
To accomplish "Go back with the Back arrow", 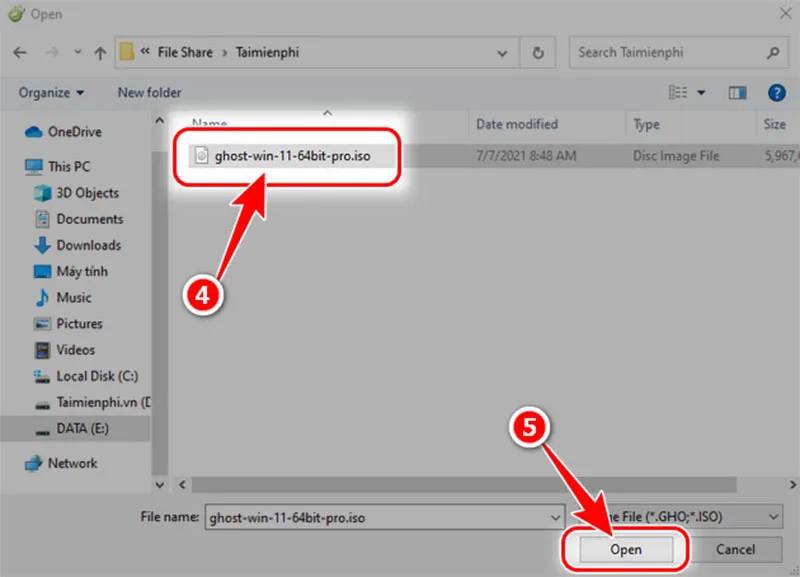I will (x=20, y=53).
